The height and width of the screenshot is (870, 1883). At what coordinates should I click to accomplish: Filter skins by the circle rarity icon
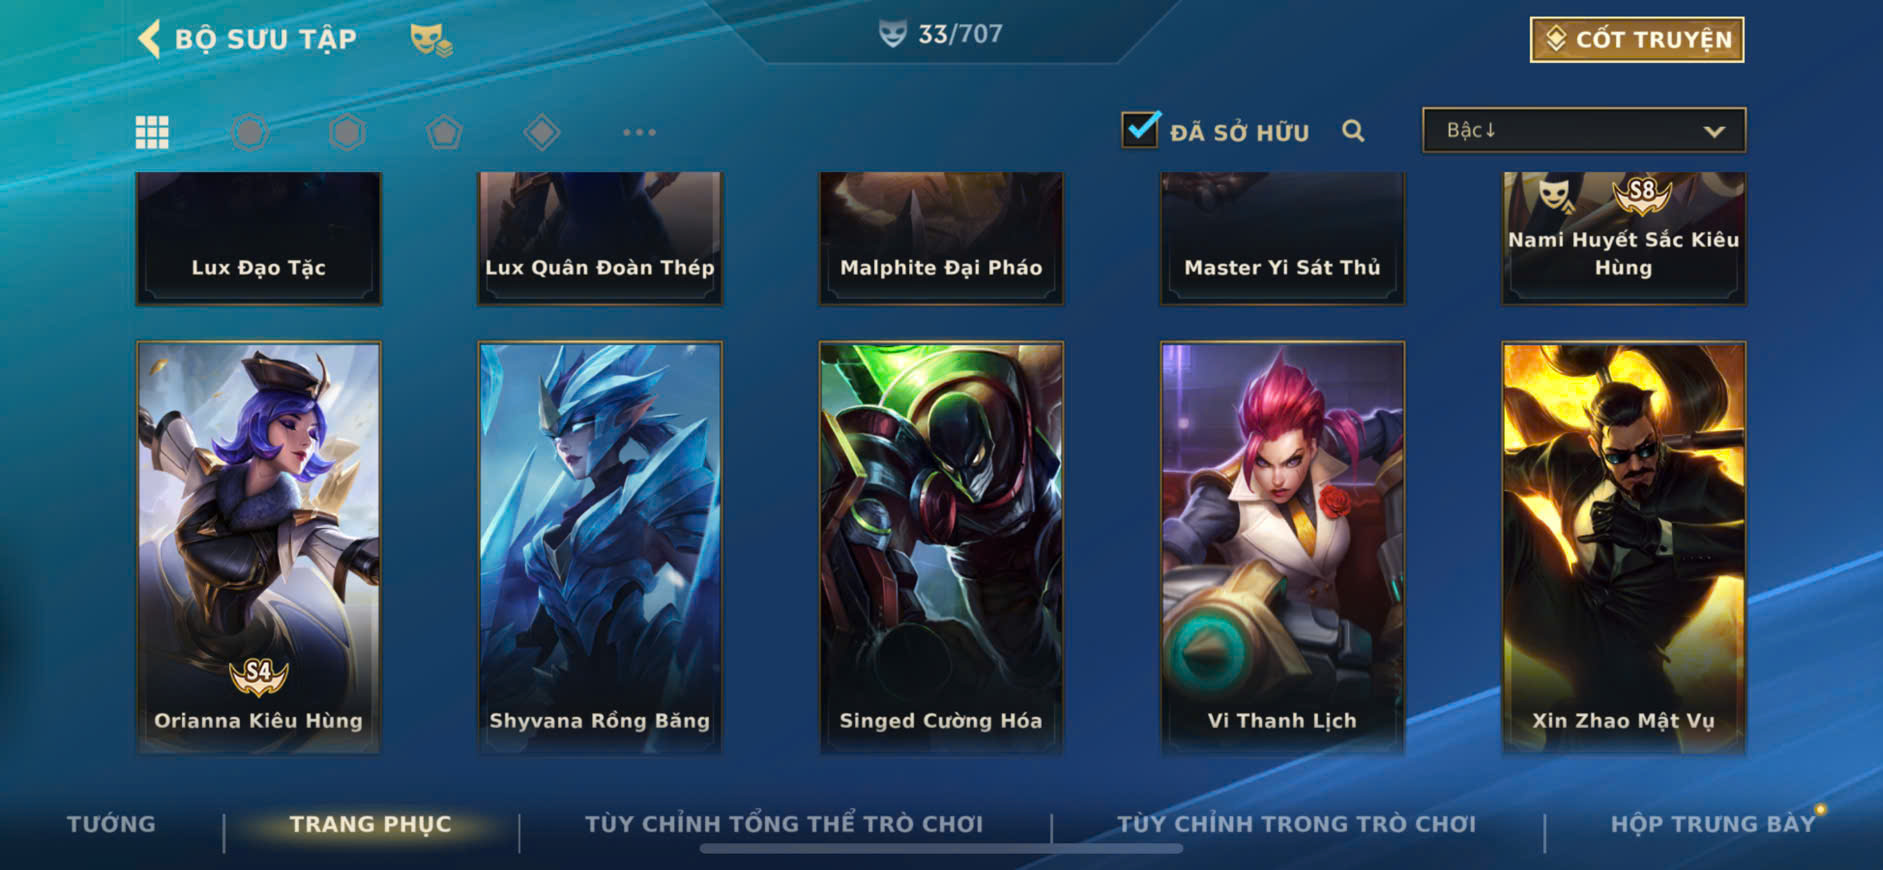click(x=250, y=132)
